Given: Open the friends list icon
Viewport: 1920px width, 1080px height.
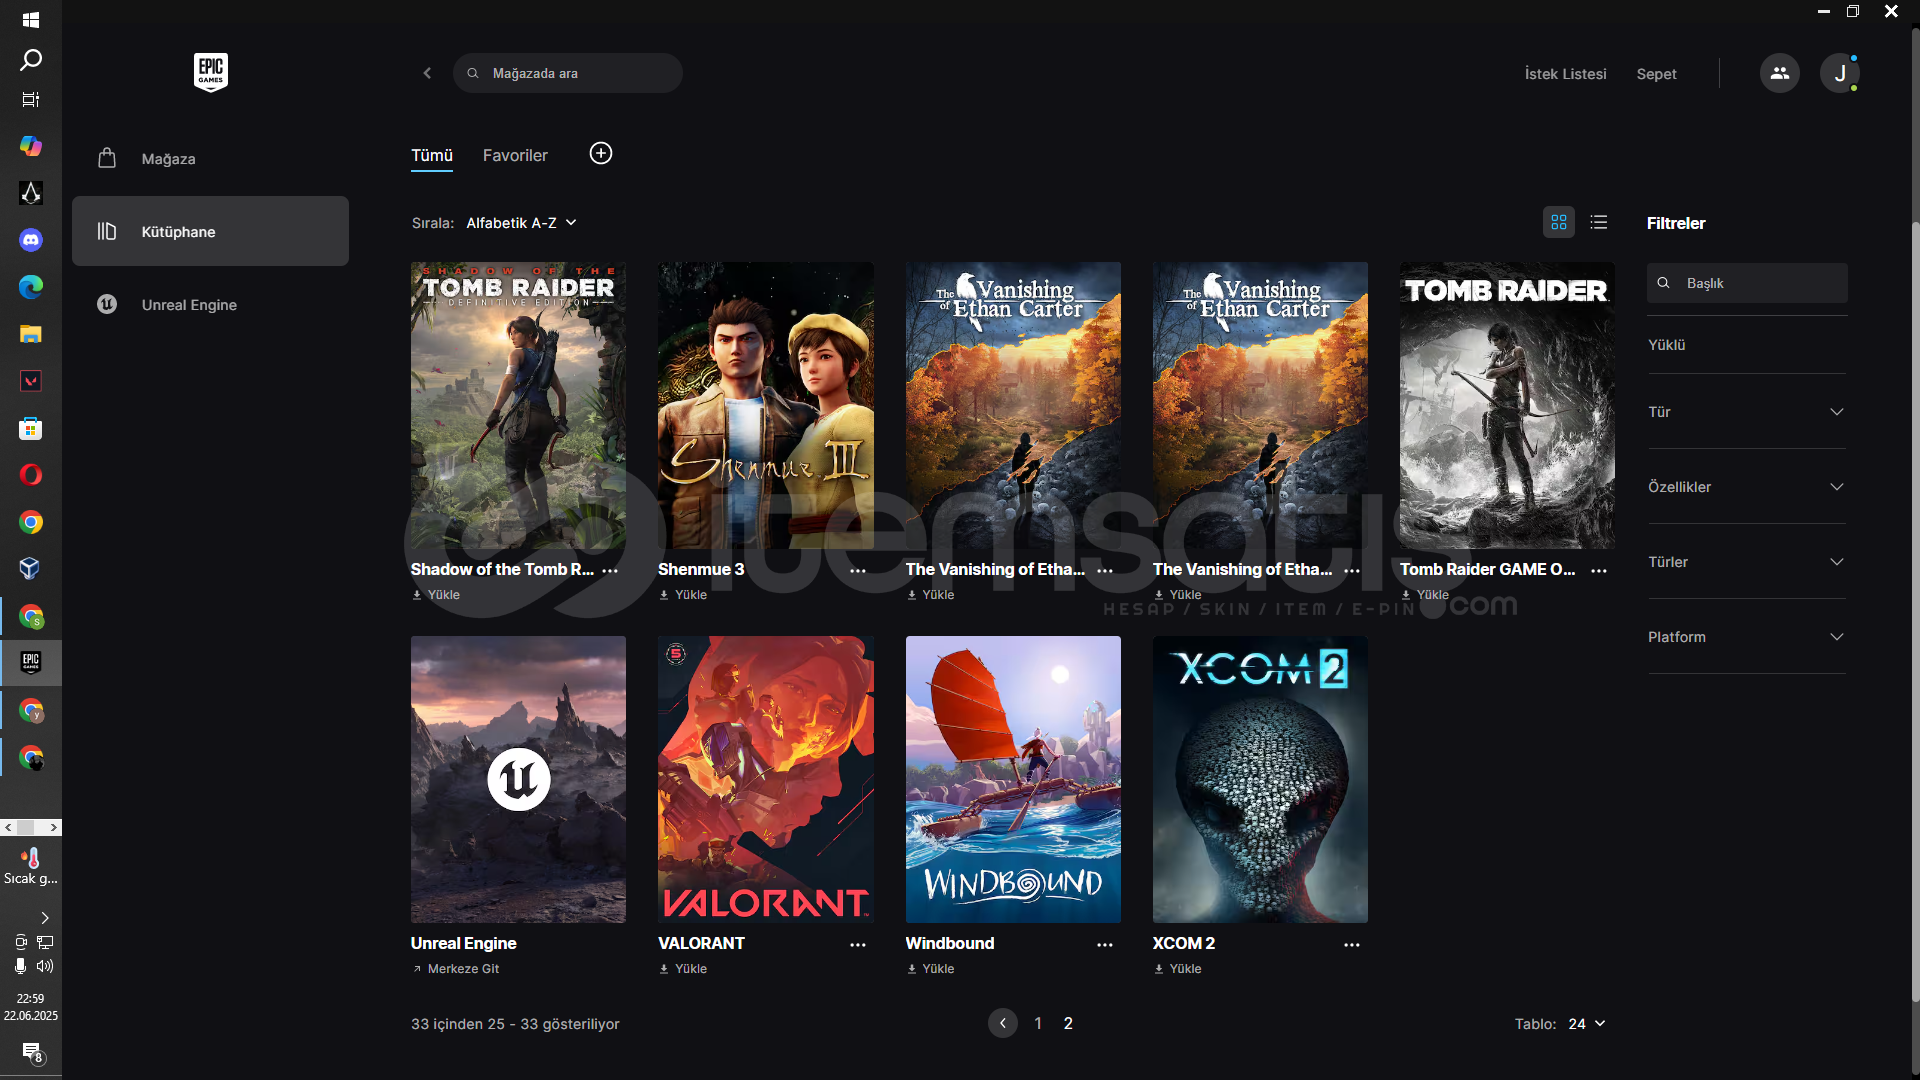Looking at the screenshot, I should [x=1779, y=73].
